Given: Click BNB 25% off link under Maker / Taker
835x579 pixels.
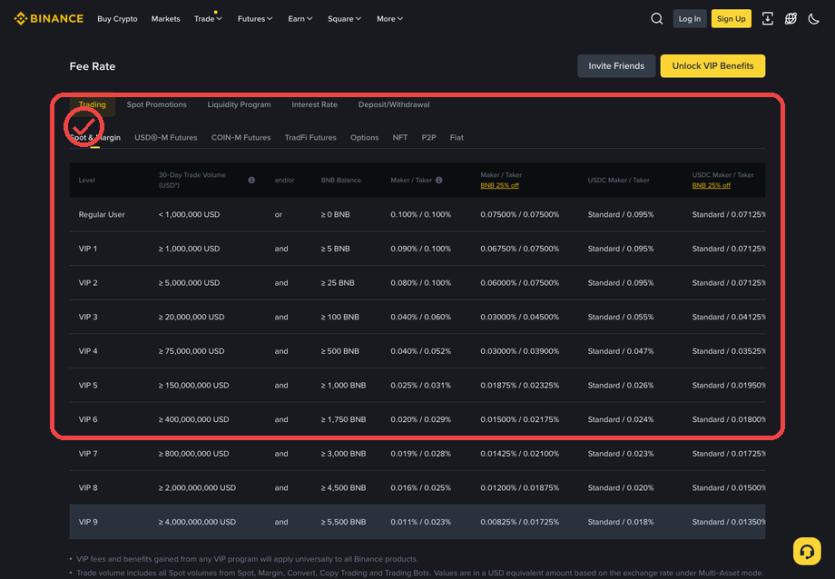Looking at the screenshot, I should (500, 185).
